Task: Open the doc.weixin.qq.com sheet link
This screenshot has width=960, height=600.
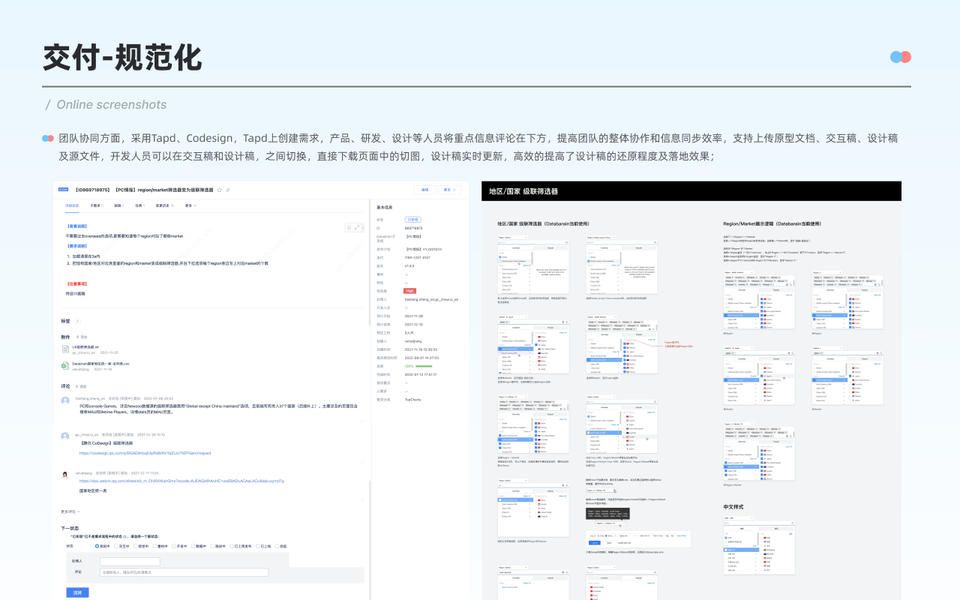Action: pyautogui.click(x=181, y=481)
